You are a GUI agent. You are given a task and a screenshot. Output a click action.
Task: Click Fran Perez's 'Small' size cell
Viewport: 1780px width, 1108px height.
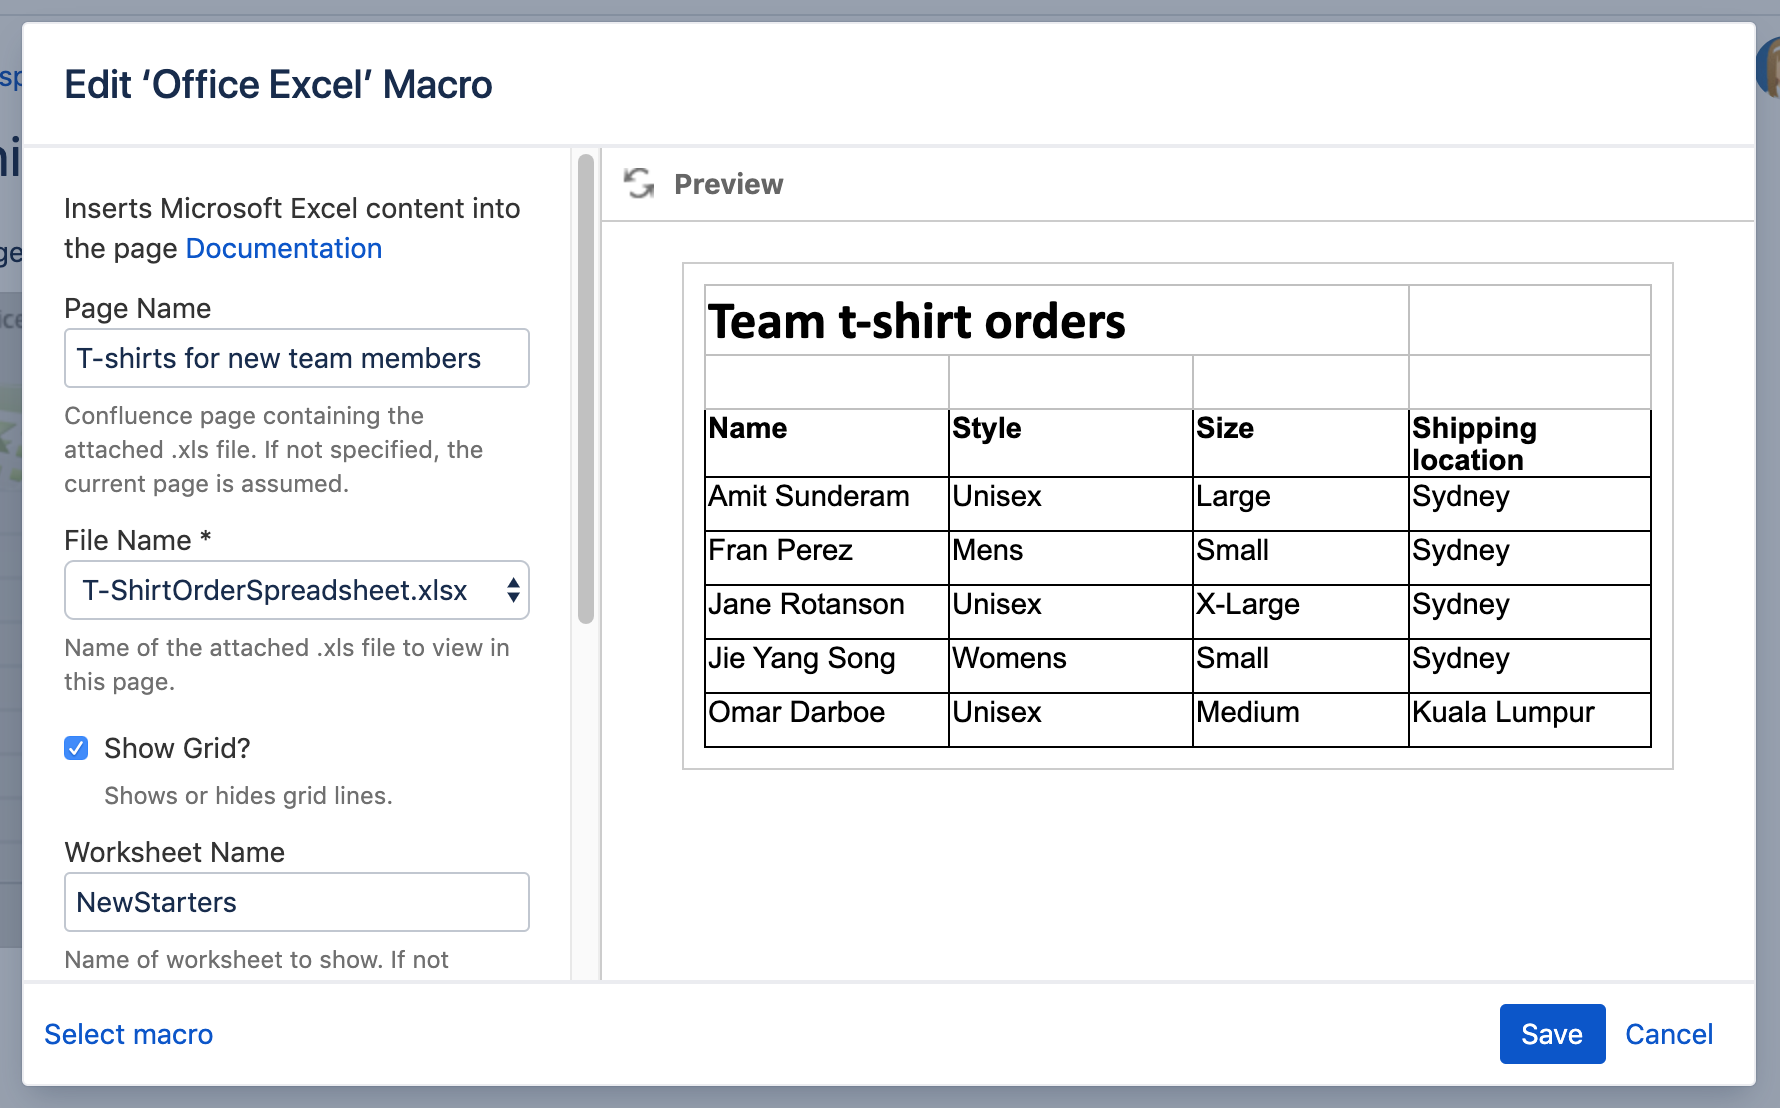[x=1301, y=558]
